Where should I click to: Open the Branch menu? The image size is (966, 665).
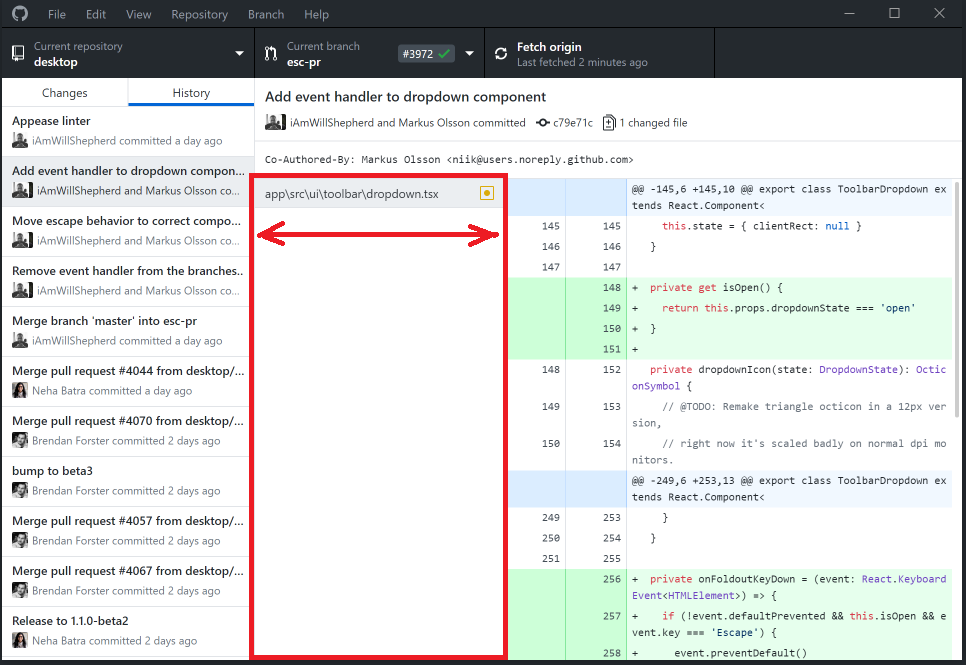[x=266, y=14]
